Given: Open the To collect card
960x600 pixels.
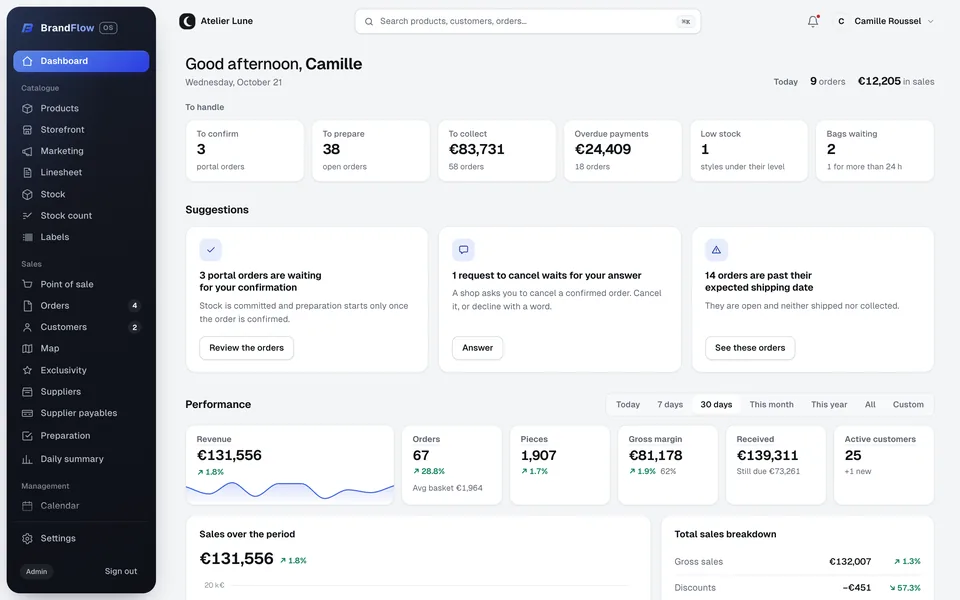Looking at the screenshot, I should pos(497,151).
